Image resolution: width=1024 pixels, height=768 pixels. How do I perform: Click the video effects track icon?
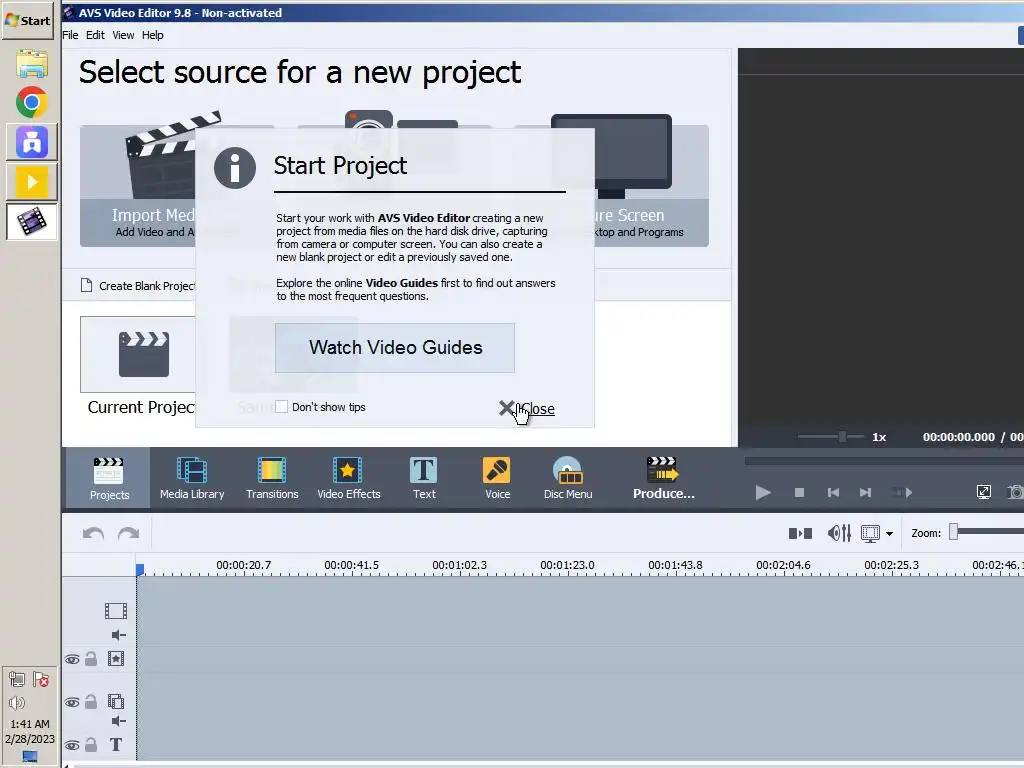point(116,658)
